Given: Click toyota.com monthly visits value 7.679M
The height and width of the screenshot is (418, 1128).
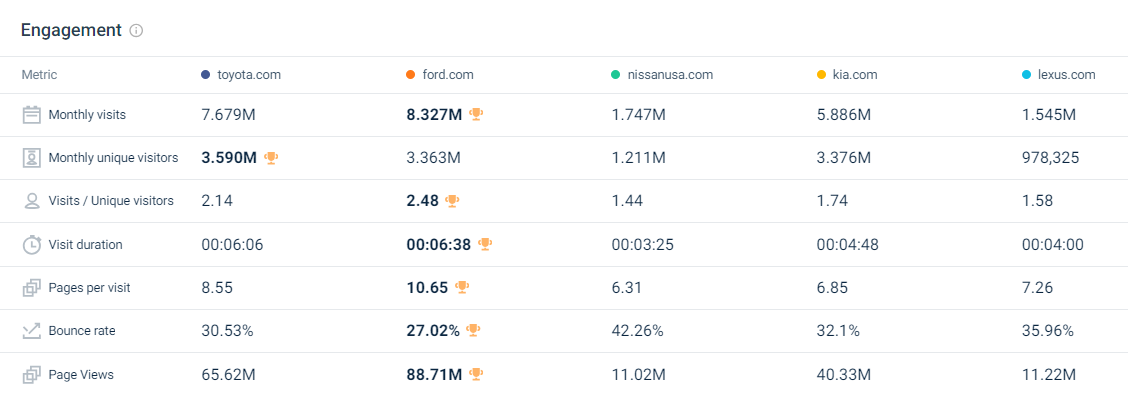Looking at the screenshot, I should tap(228, 115).
